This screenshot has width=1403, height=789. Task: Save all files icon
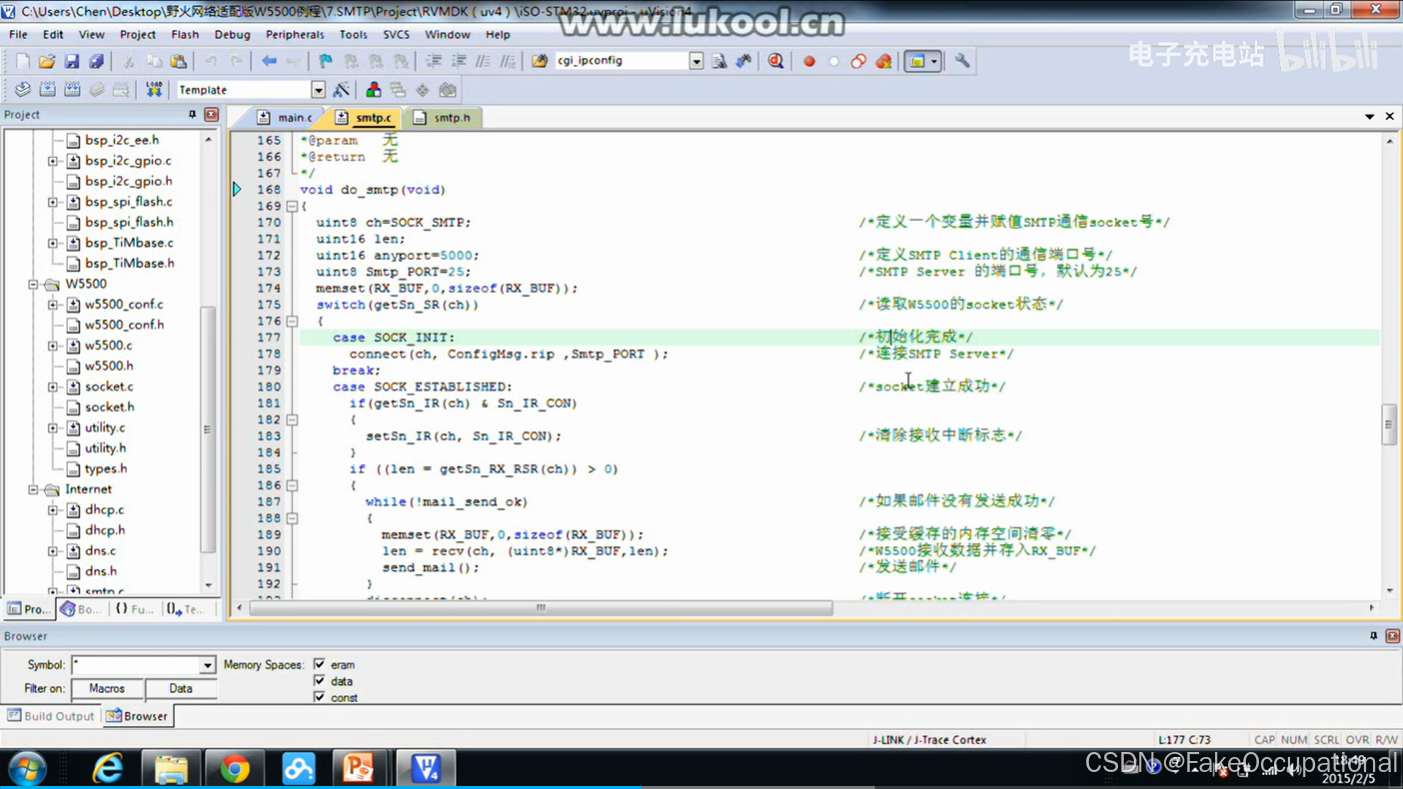click(x=96, y=61)
